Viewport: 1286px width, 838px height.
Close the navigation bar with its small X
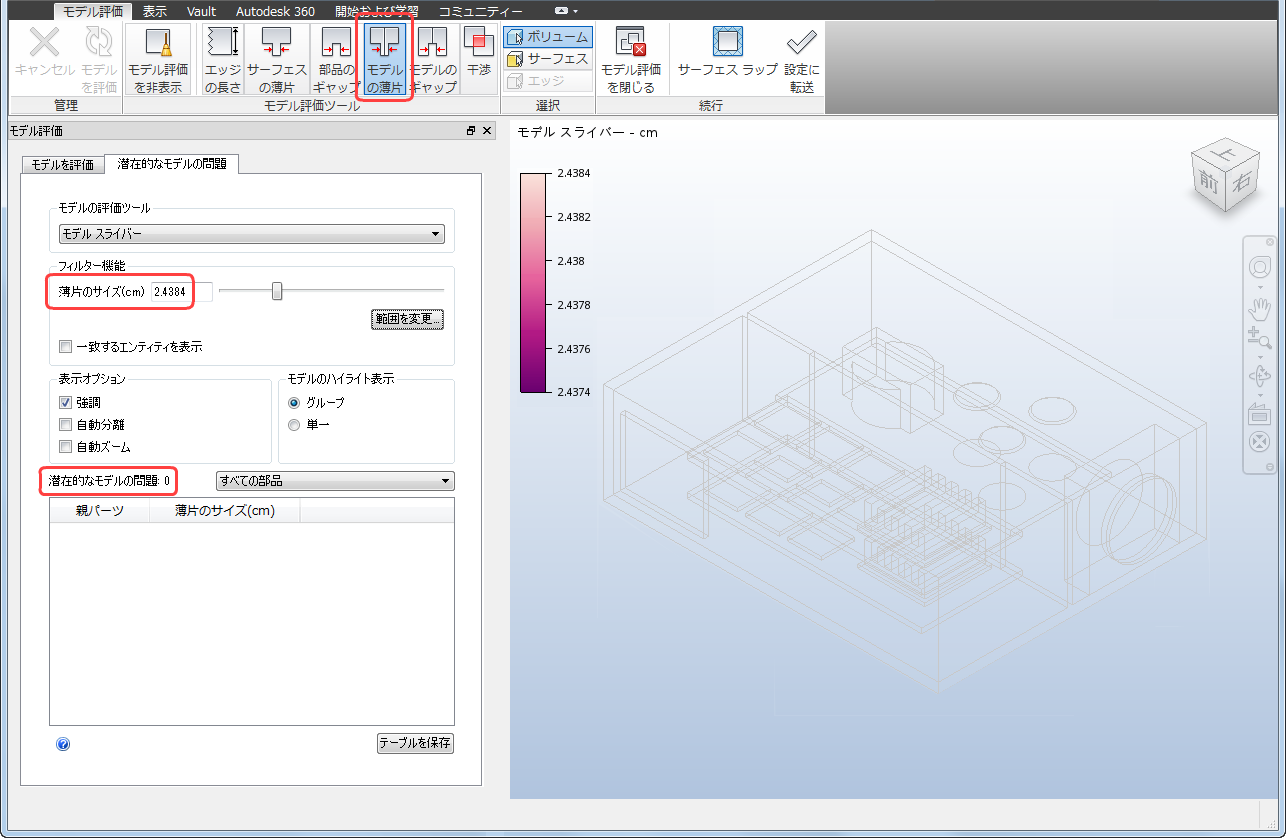coord(1270,242)
